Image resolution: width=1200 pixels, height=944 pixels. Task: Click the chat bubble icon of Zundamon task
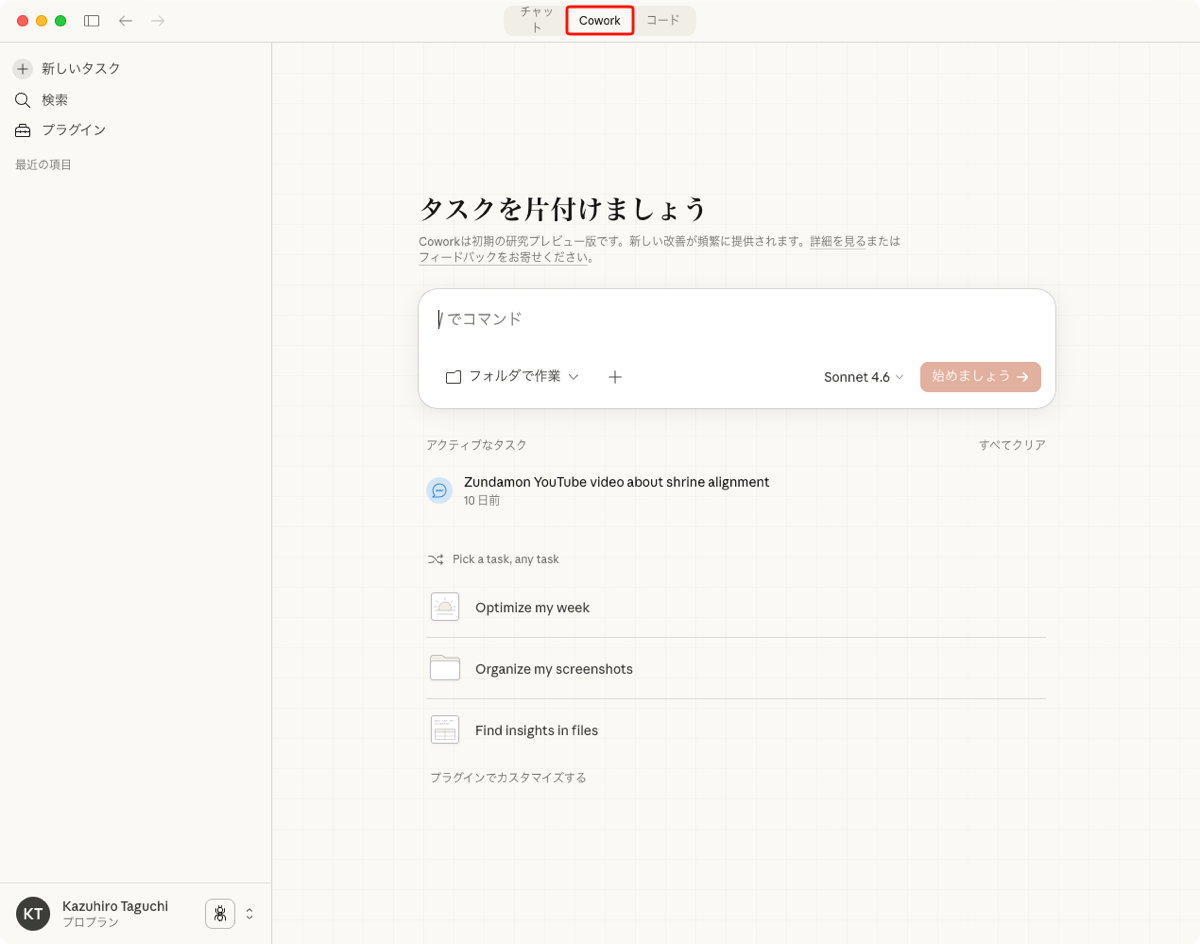click(439, 490)
